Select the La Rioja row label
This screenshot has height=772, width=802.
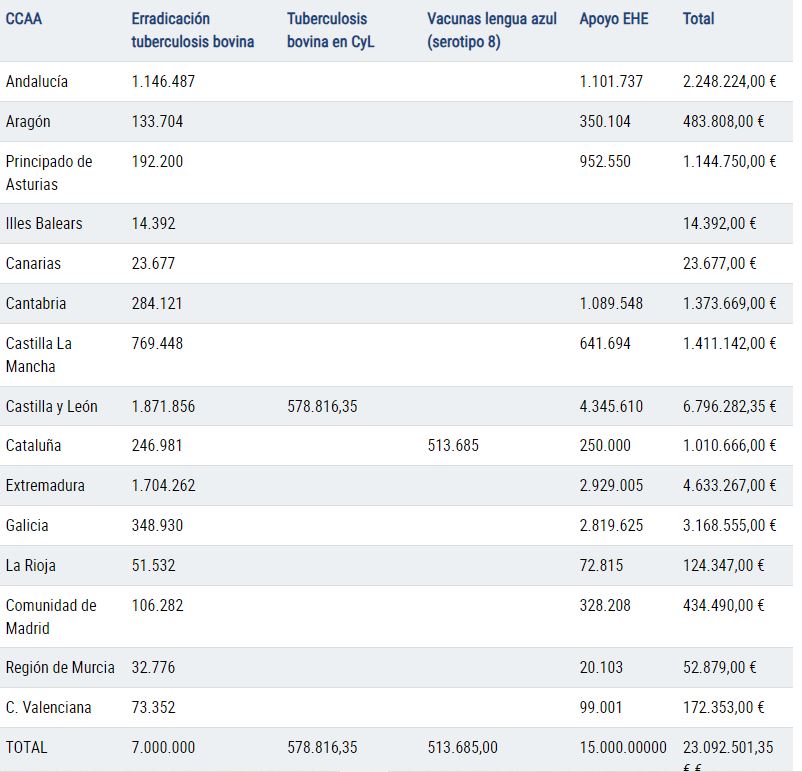[31, 566]
